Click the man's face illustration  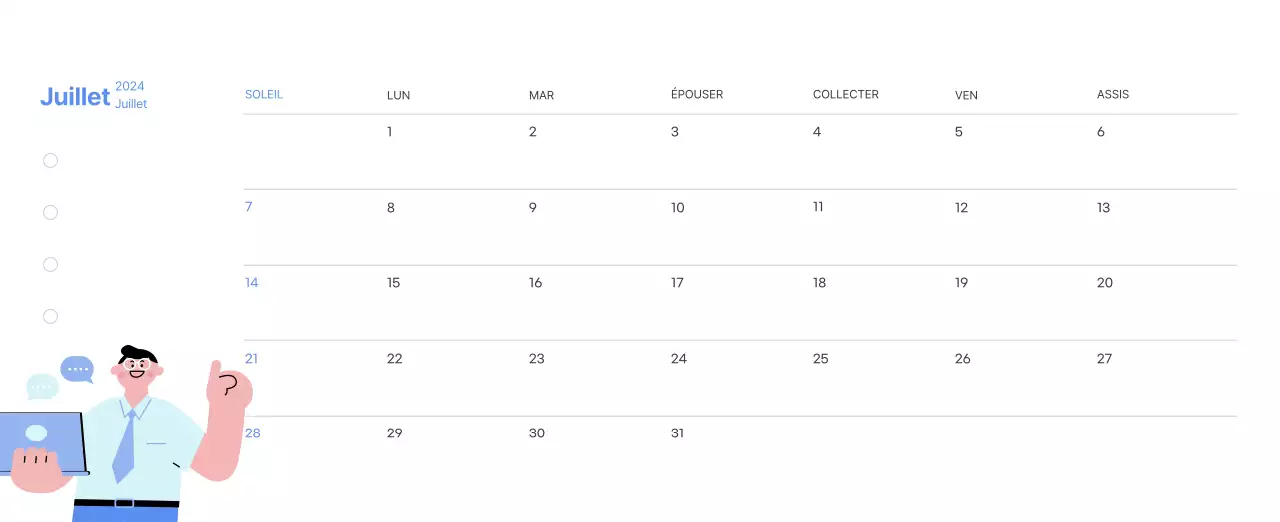[x=138, y=370]
